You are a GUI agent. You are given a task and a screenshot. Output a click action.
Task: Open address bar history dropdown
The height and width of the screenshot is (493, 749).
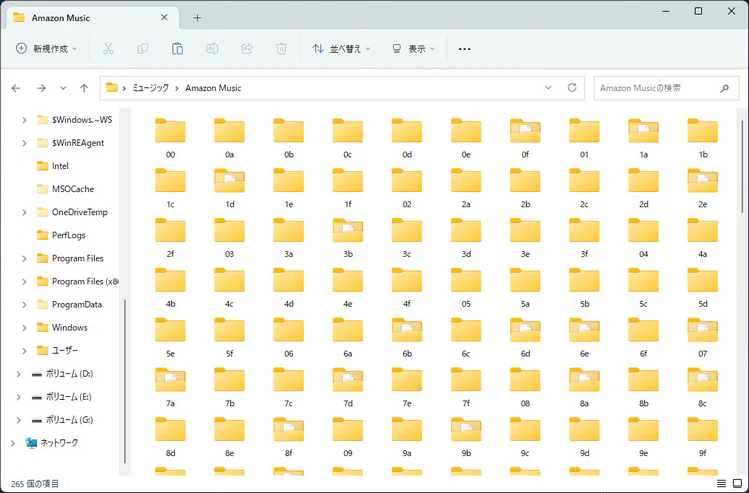click(548, 87)
